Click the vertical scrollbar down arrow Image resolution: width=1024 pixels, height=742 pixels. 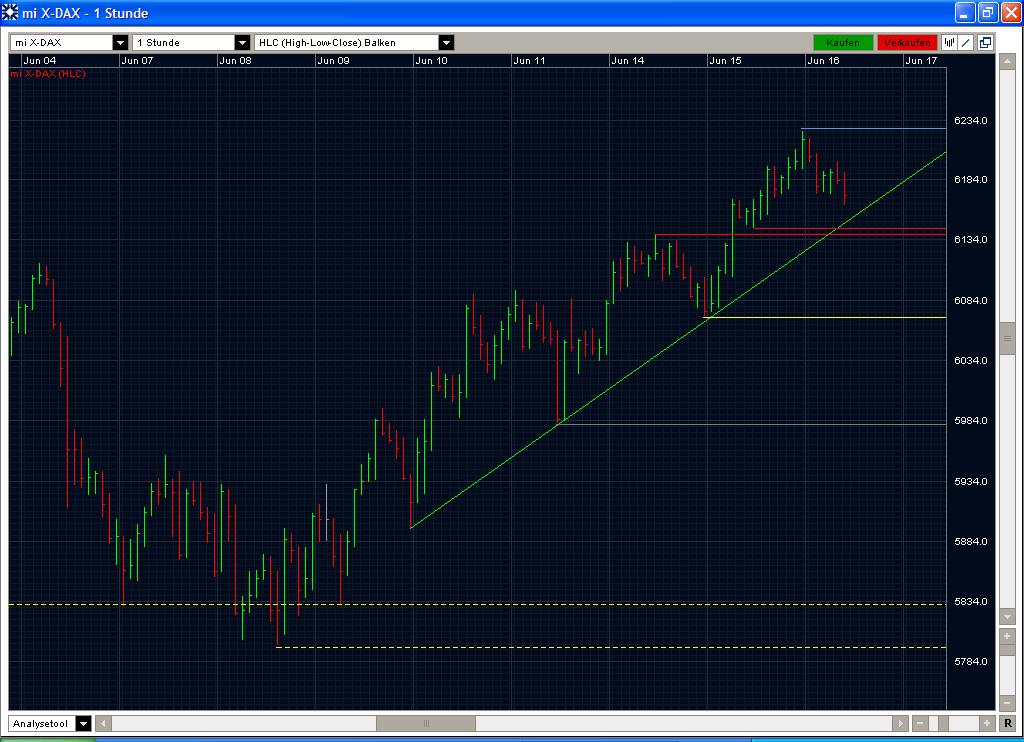point(1007,617)
